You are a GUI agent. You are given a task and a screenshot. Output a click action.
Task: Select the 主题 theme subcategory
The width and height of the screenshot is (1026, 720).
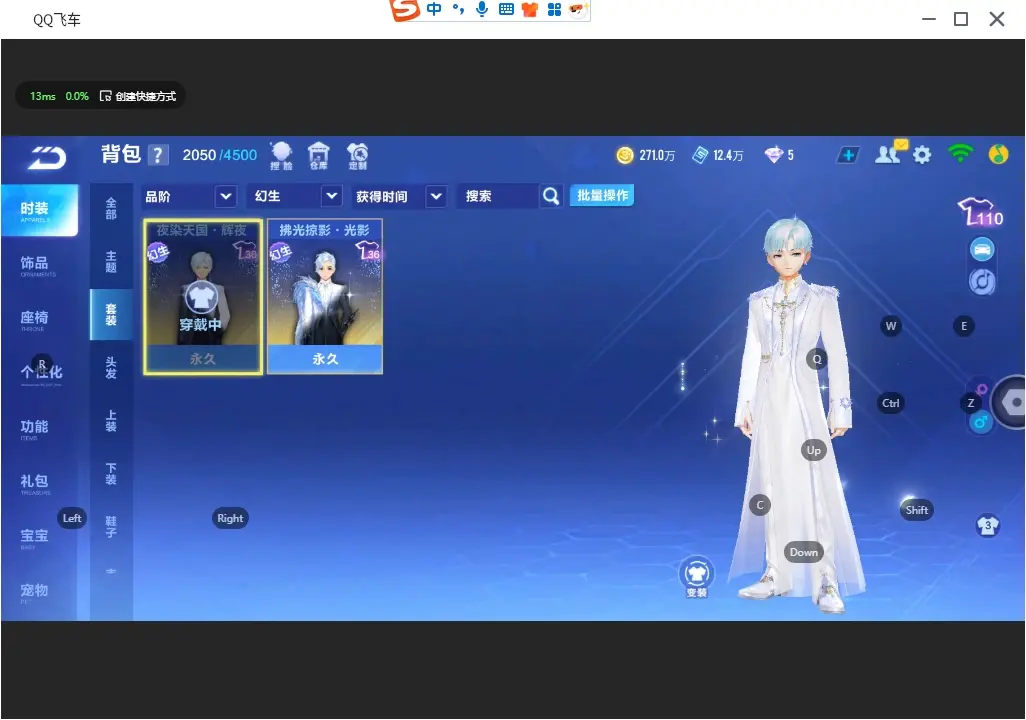tap(111, 261)
